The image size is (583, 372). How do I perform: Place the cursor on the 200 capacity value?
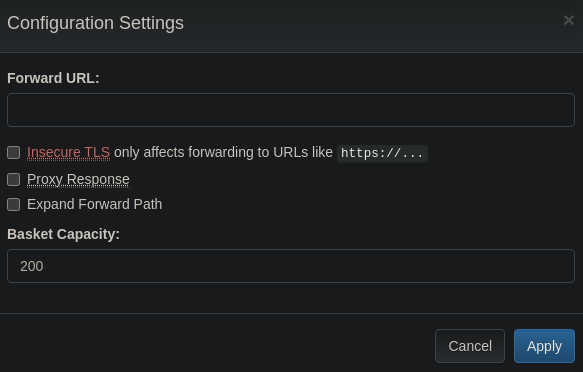(x=32, y=266)
